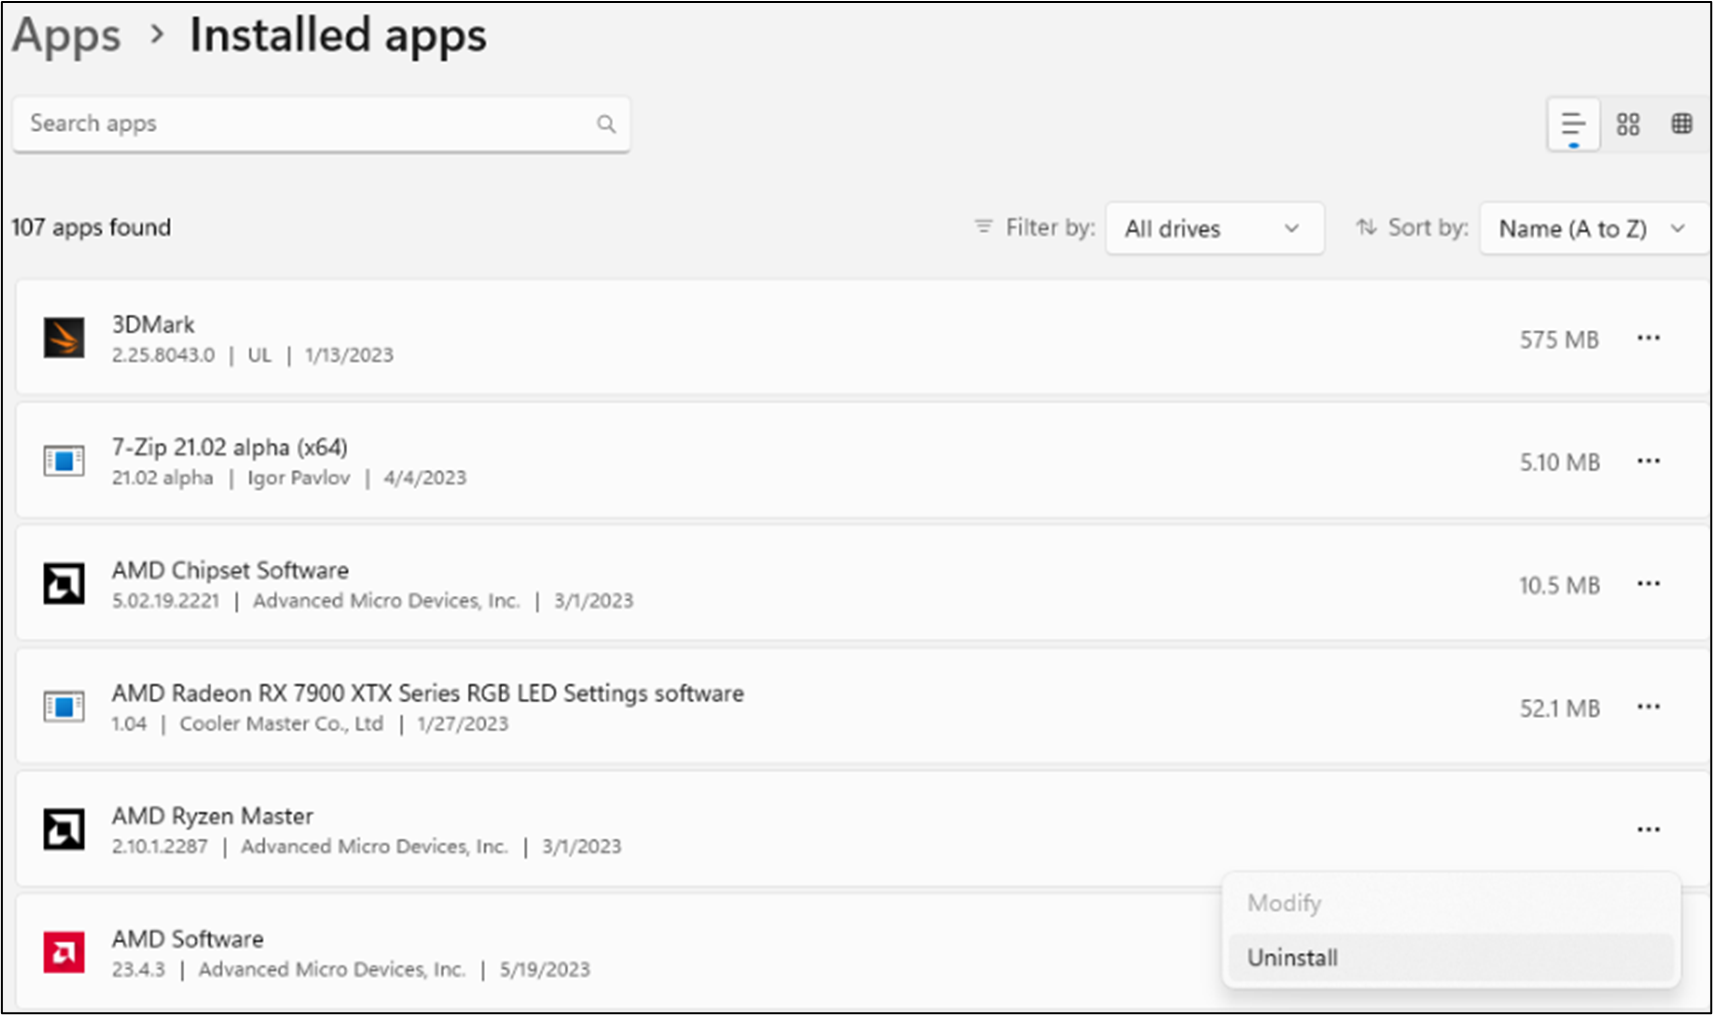Click the 1/27/2023 install date

click(463, 724)
